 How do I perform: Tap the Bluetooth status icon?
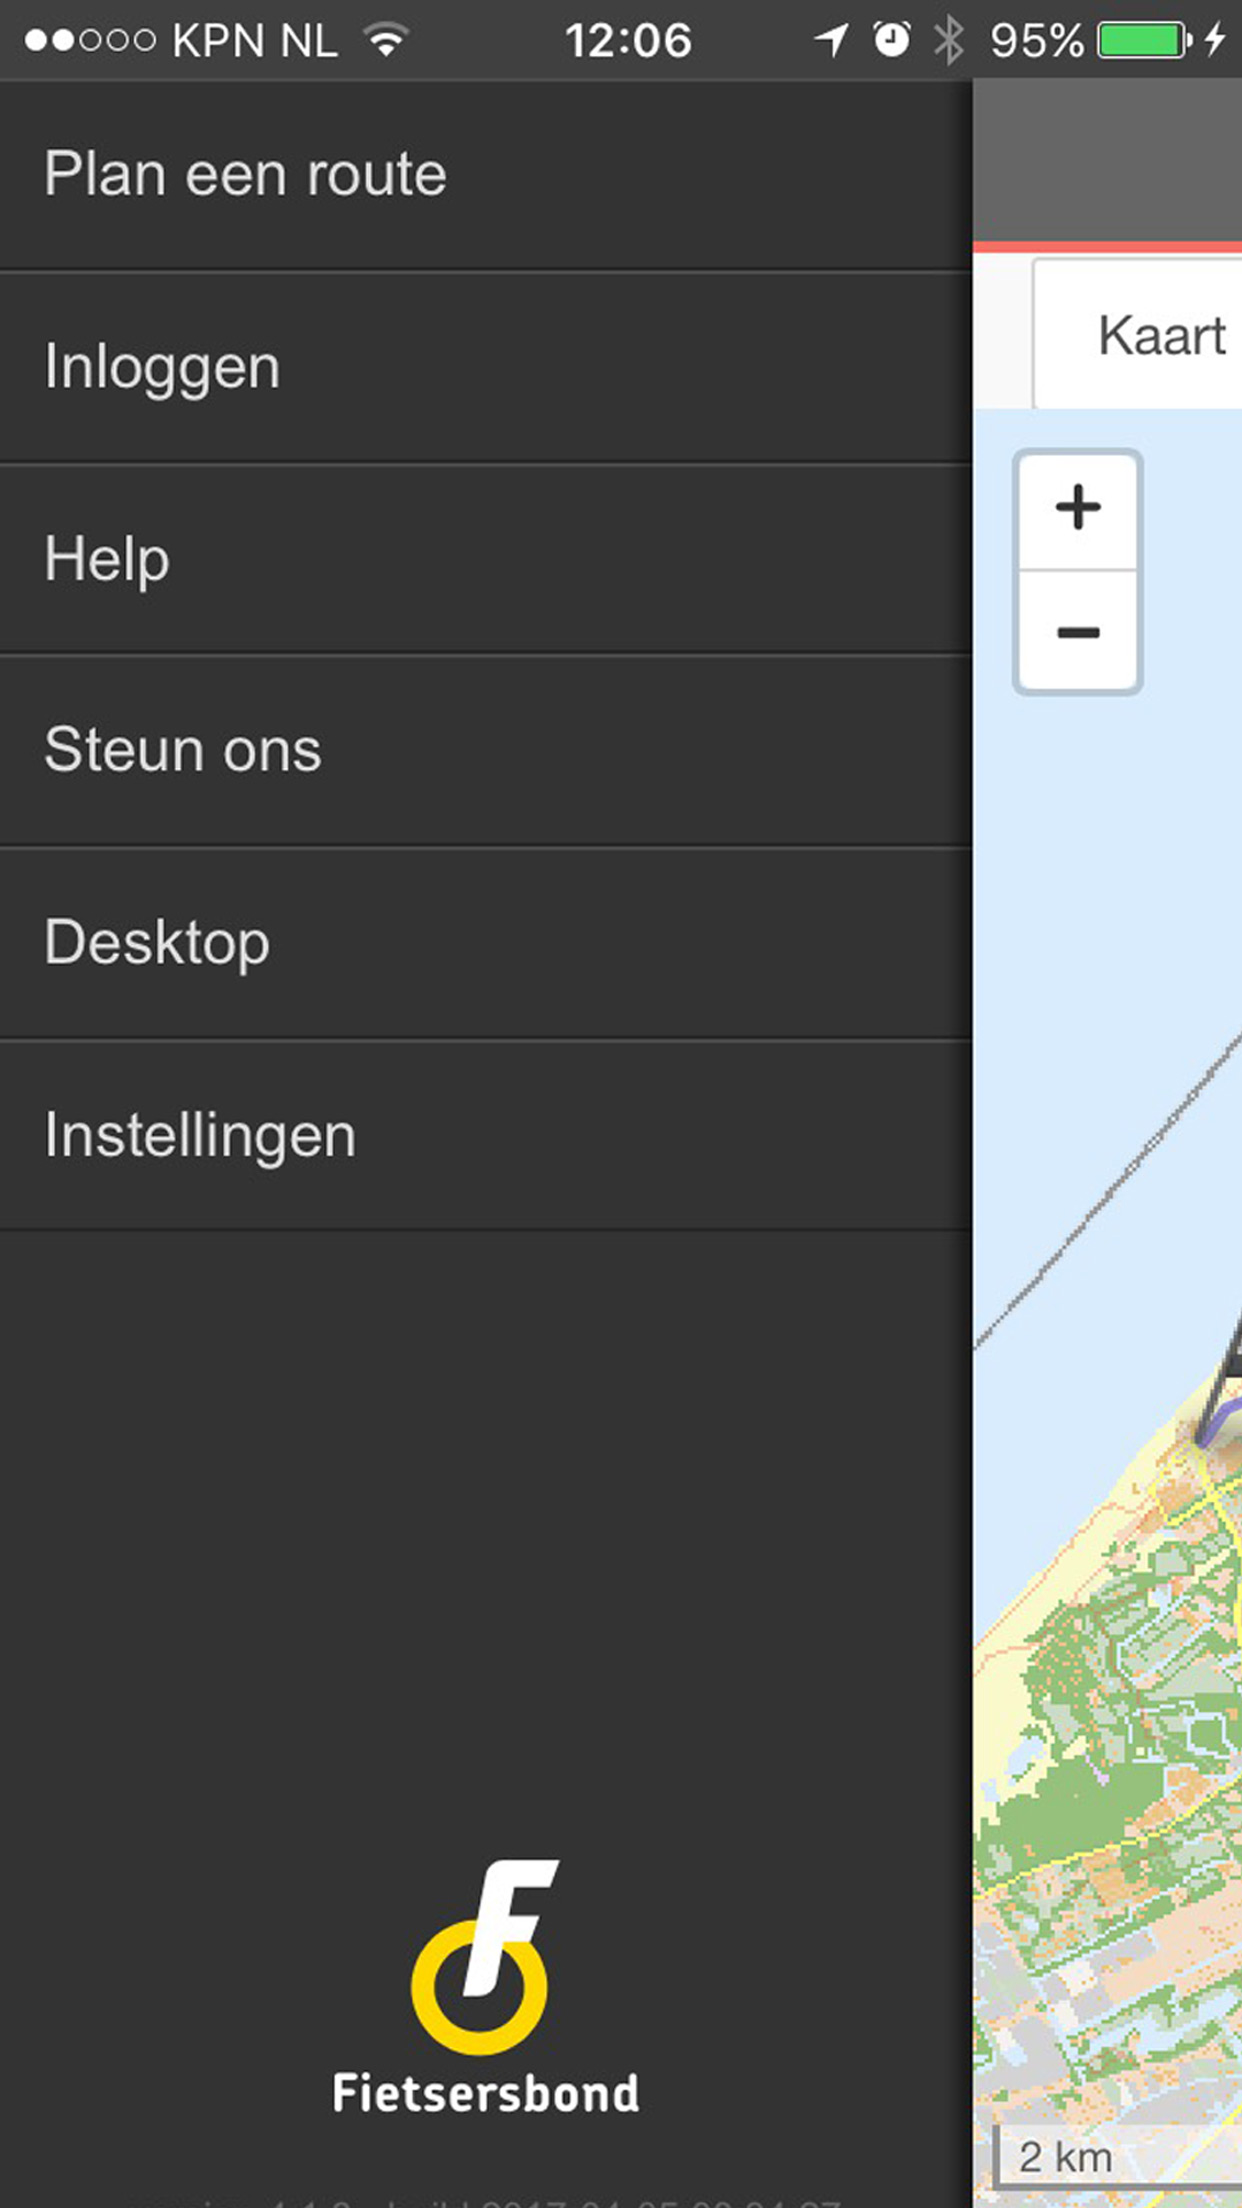tap(948, 40)
